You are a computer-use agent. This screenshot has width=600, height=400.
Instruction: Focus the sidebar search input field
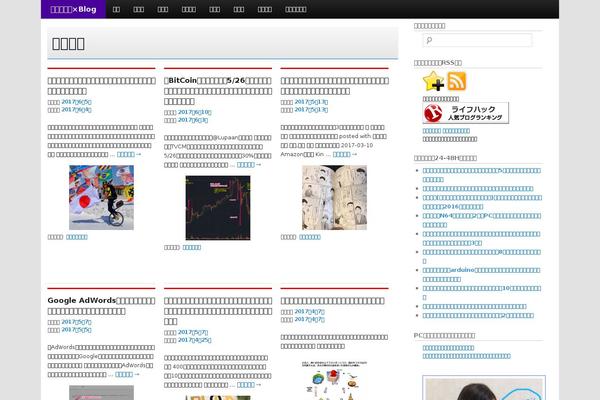[477, 40]
